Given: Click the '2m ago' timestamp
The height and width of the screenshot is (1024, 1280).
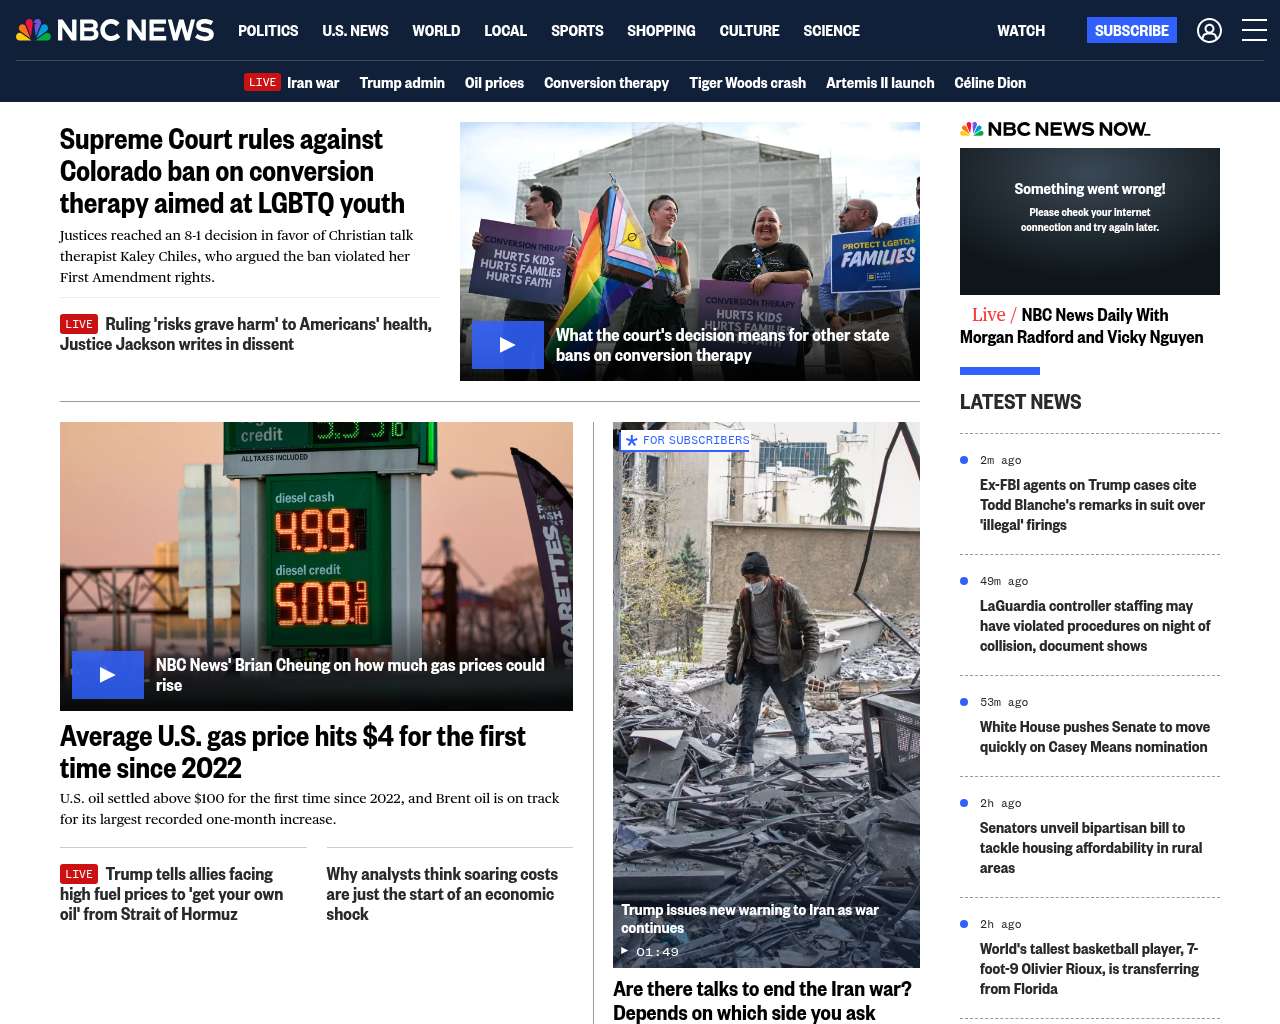Looking at the screenshot, I should [1000, 460].
